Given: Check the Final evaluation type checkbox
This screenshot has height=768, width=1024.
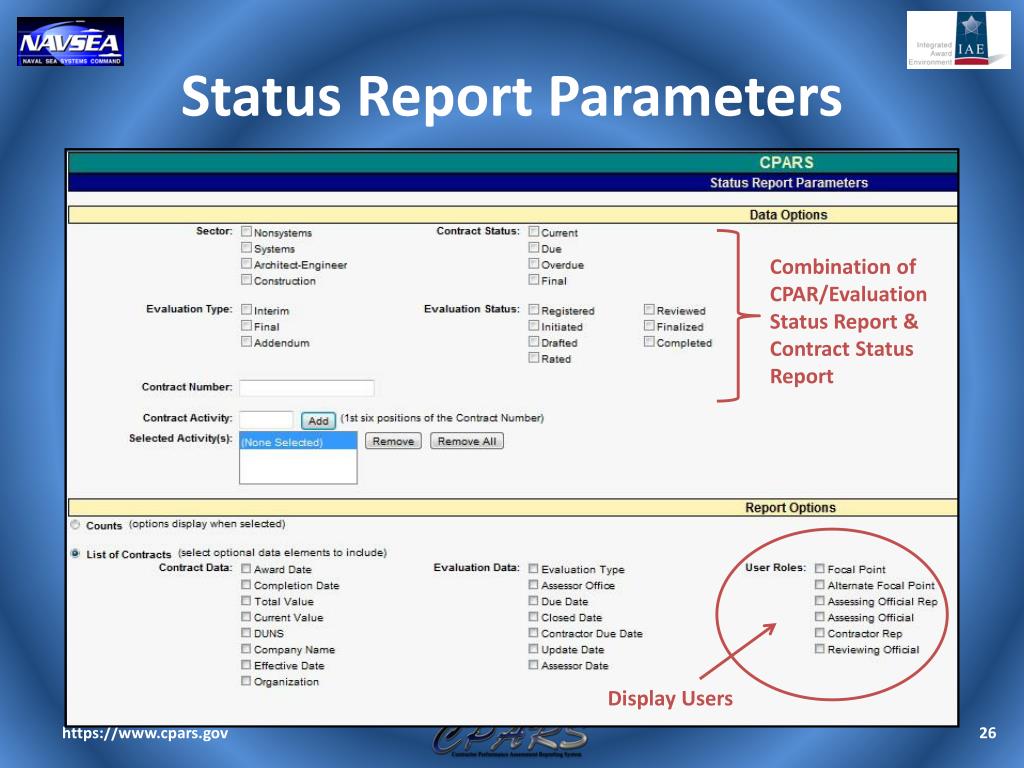Looking at the screenshot, I should (246, 325).
